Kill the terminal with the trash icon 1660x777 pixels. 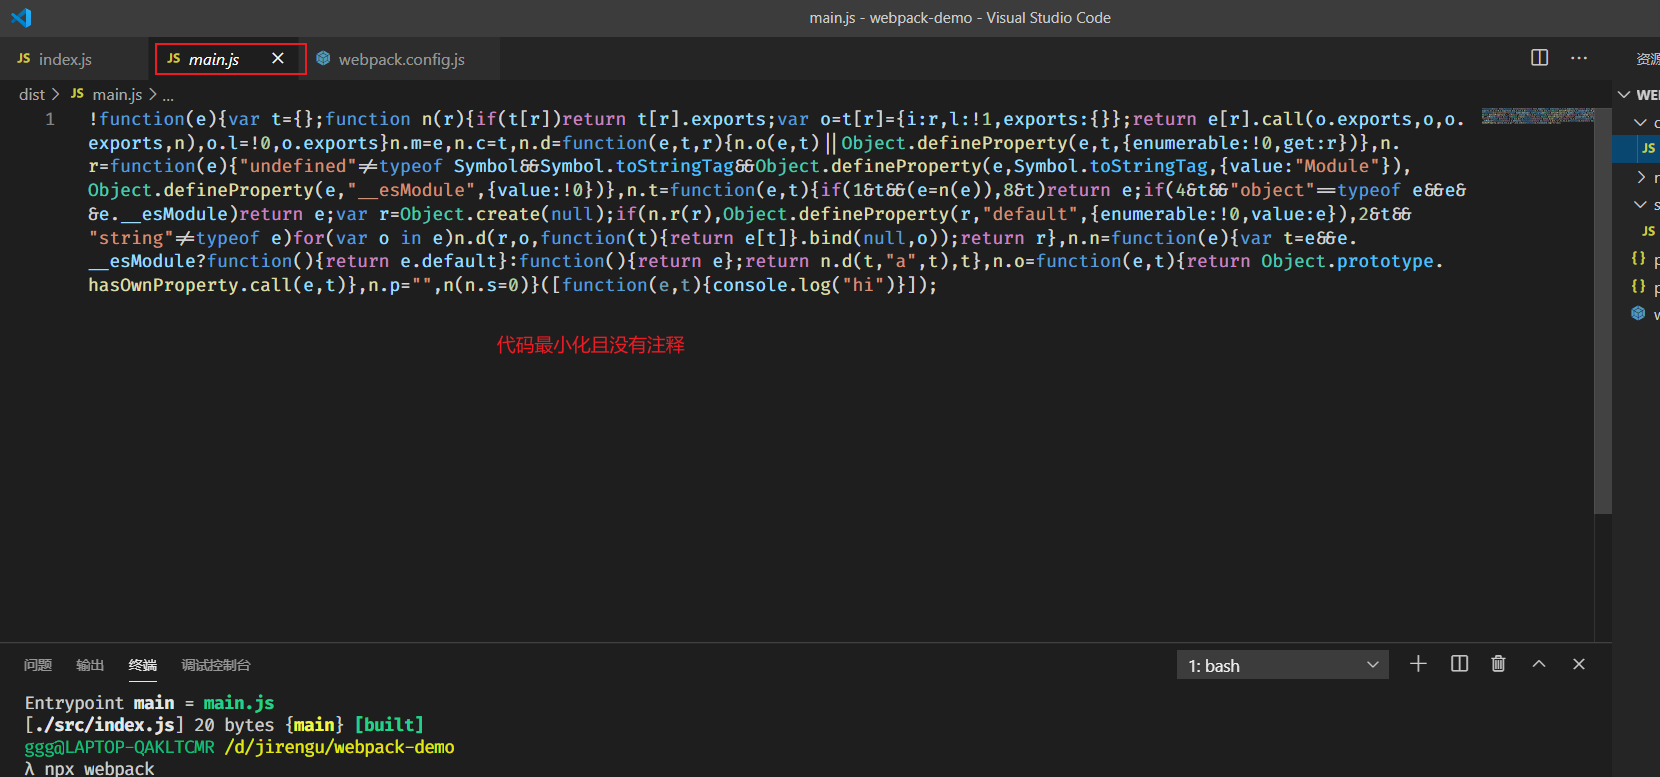coord(1498,664)
